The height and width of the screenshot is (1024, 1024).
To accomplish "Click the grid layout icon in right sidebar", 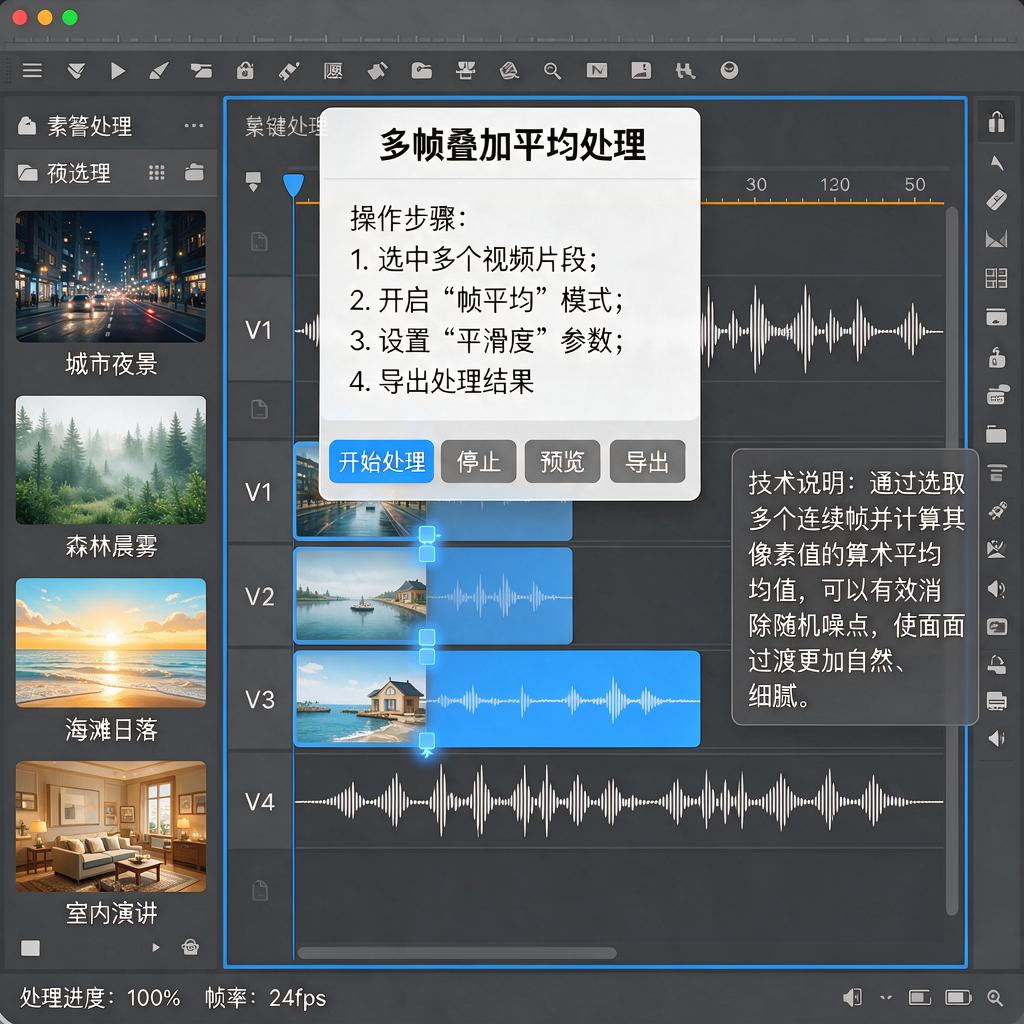I will coord(996,278).
